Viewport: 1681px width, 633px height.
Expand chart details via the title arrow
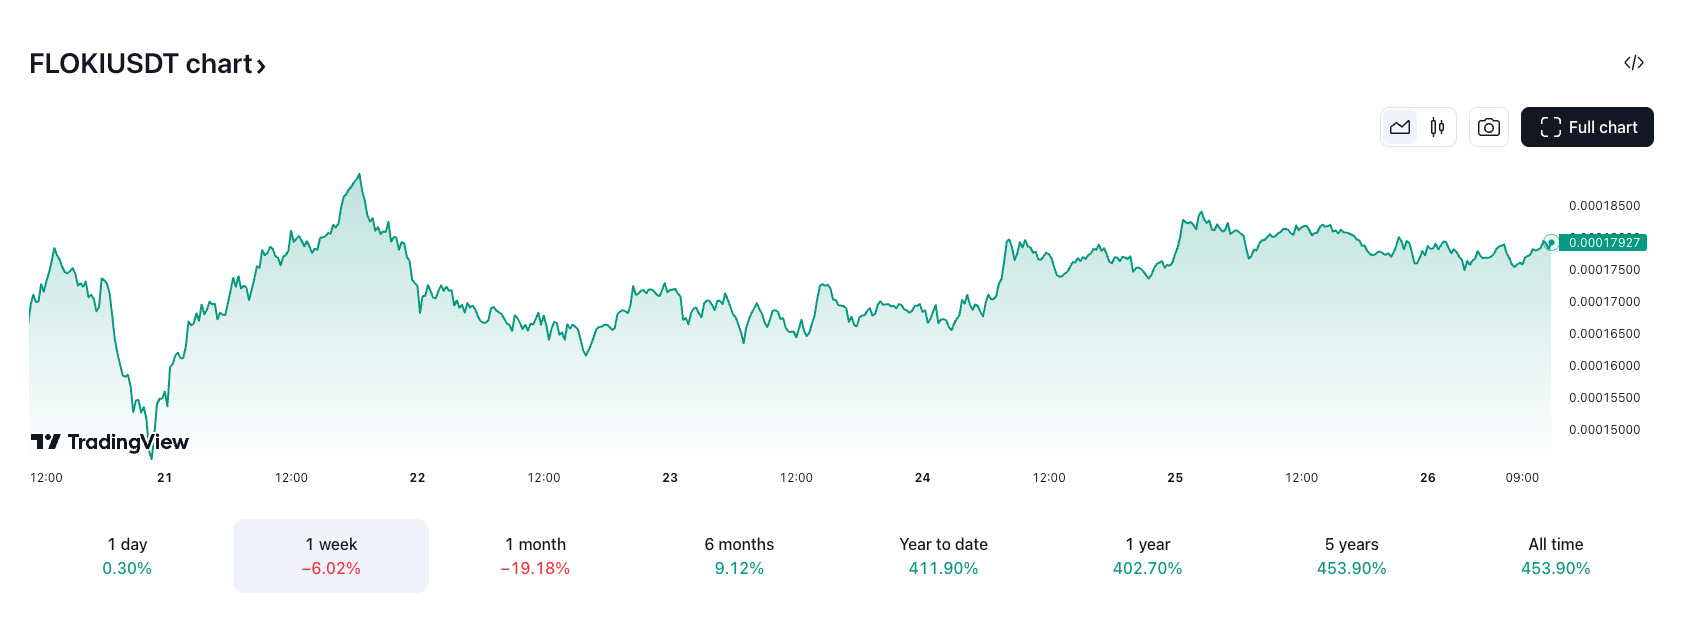(x=263, y=65)
